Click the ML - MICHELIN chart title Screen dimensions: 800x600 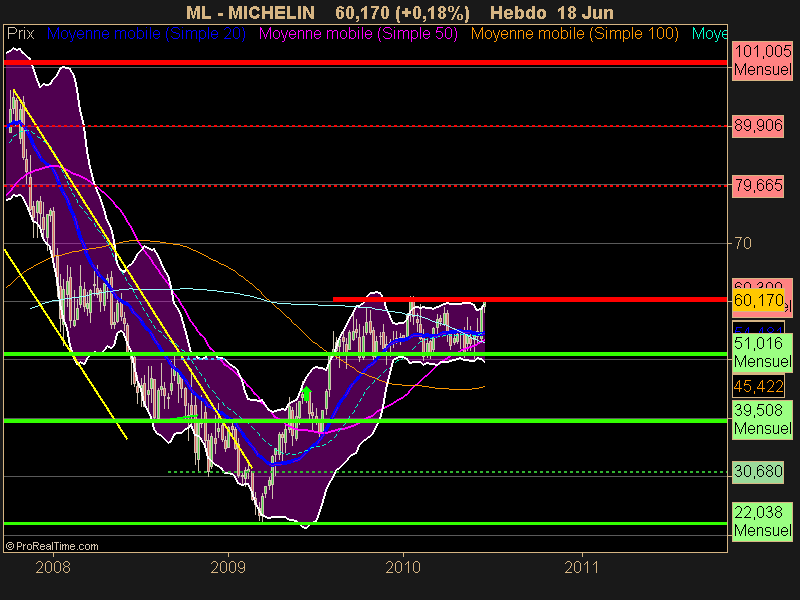coord(250,13)
